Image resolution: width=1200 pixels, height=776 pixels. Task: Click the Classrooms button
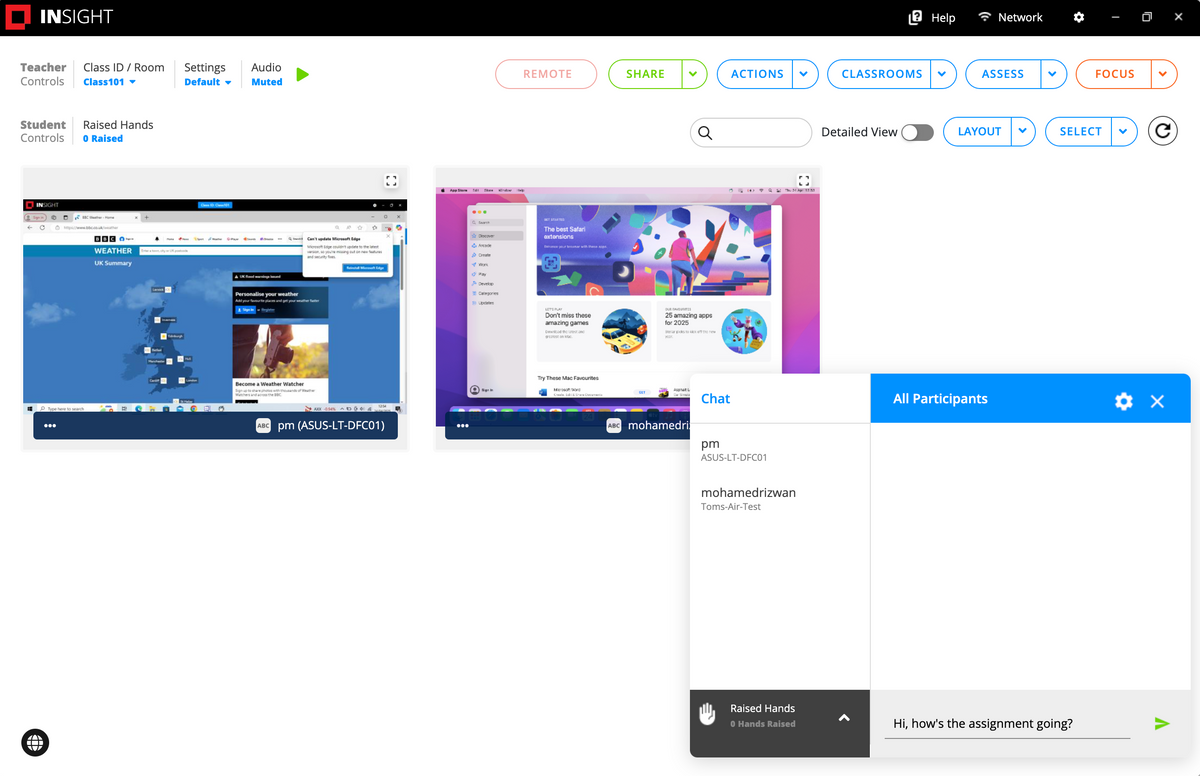pyautogui.click(x=880, y=74)
